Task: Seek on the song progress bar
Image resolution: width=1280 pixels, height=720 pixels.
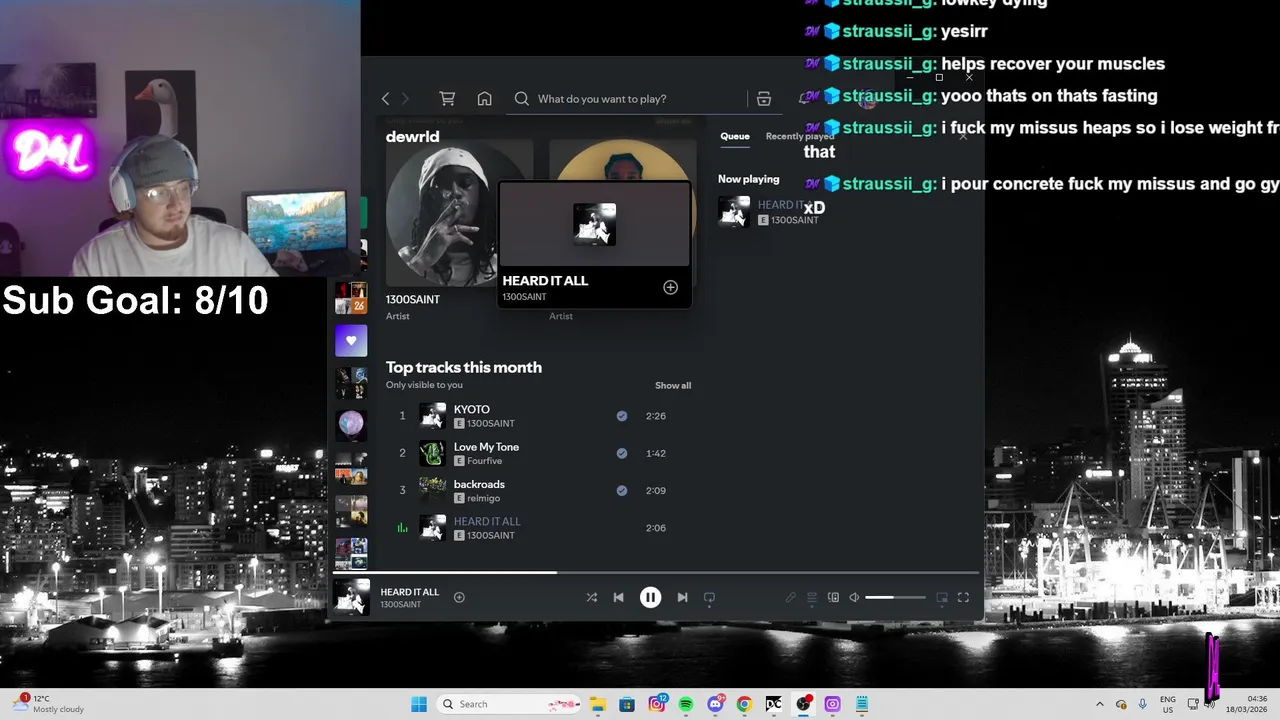Action: pyautogui.click(x=656, y=573)
